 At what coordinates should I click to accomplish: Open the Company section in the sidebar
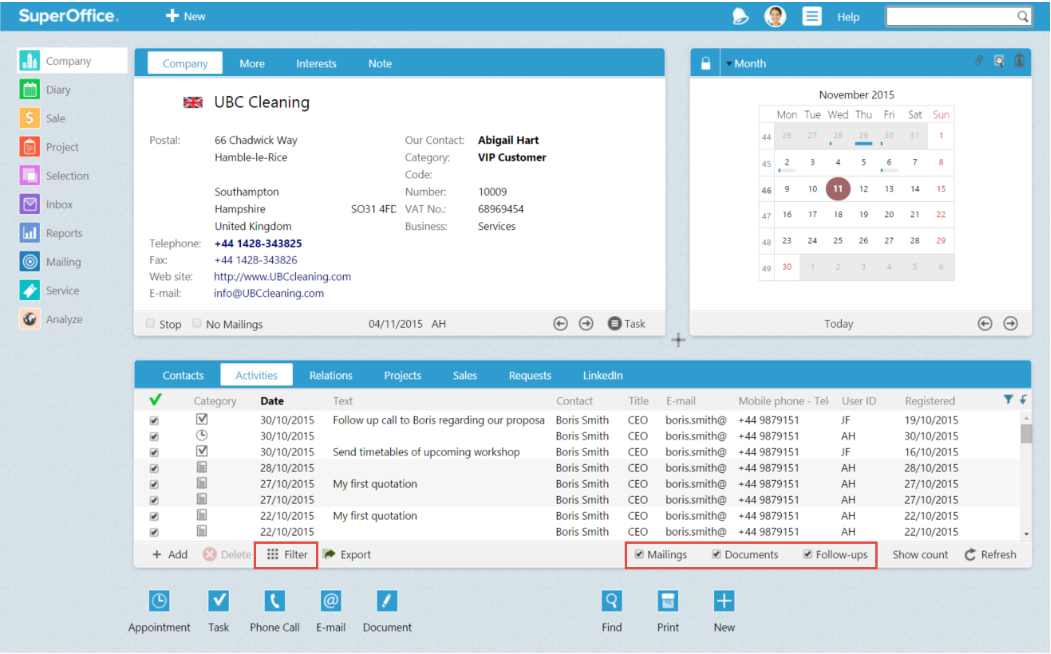pyautogui.click(x=72, y=61)
